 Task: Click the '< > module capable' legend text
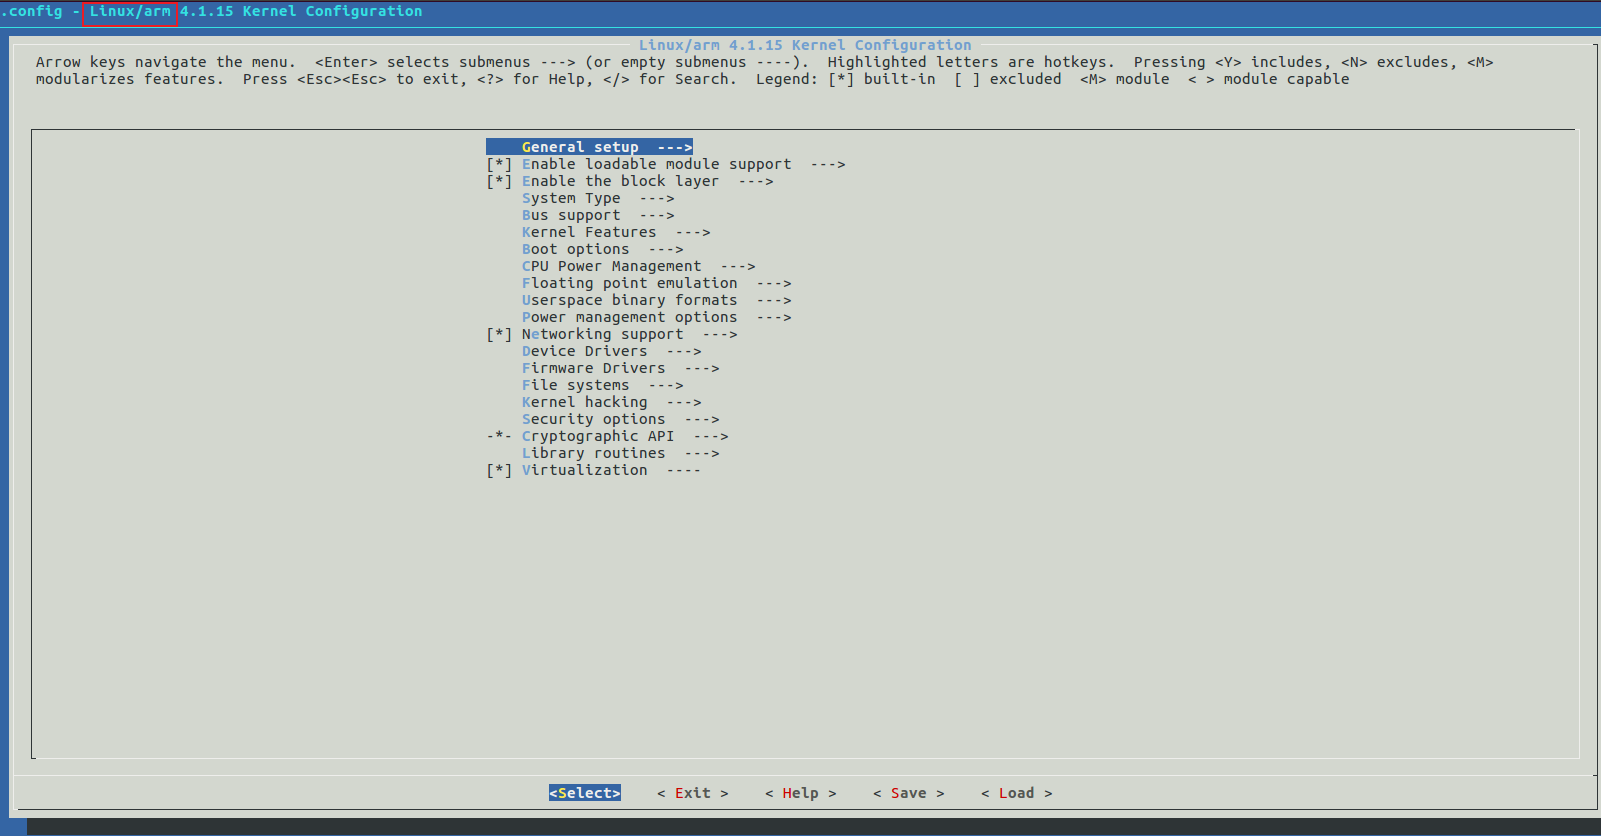[1269, 79]
